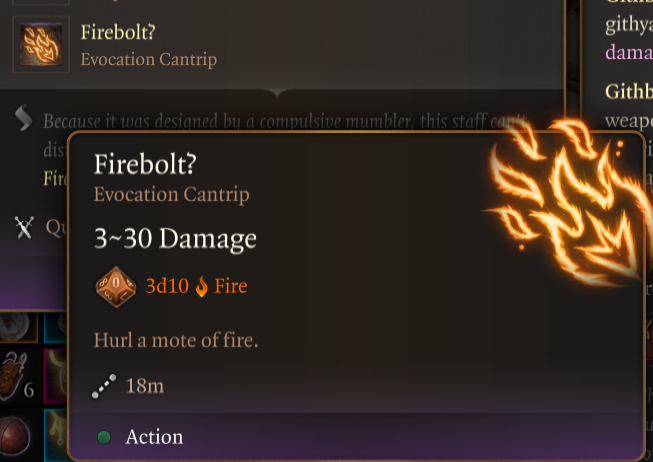The image size is (653, 462).
Task: Click the Firebolt? label in item panel
Action: [118, 32]
